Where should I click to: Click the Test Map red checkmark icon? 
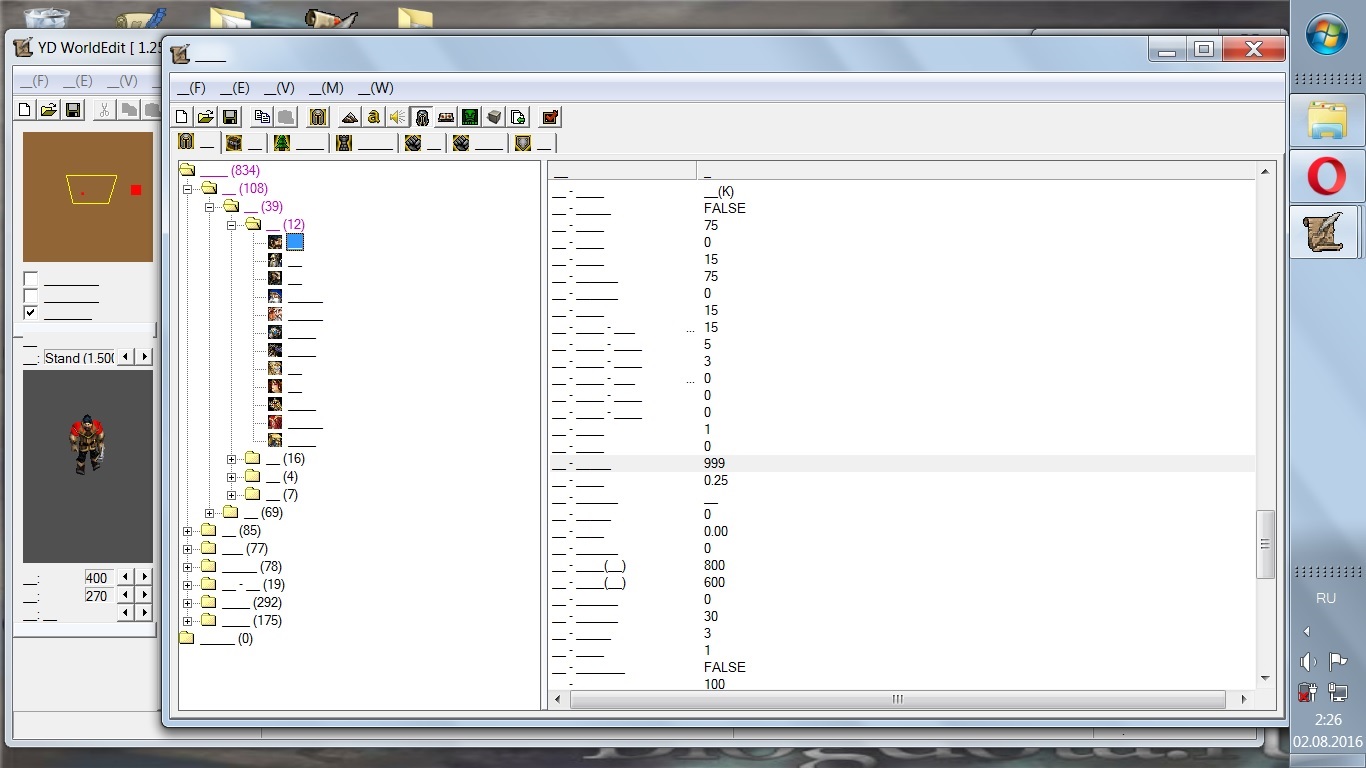tap(550, 117)
